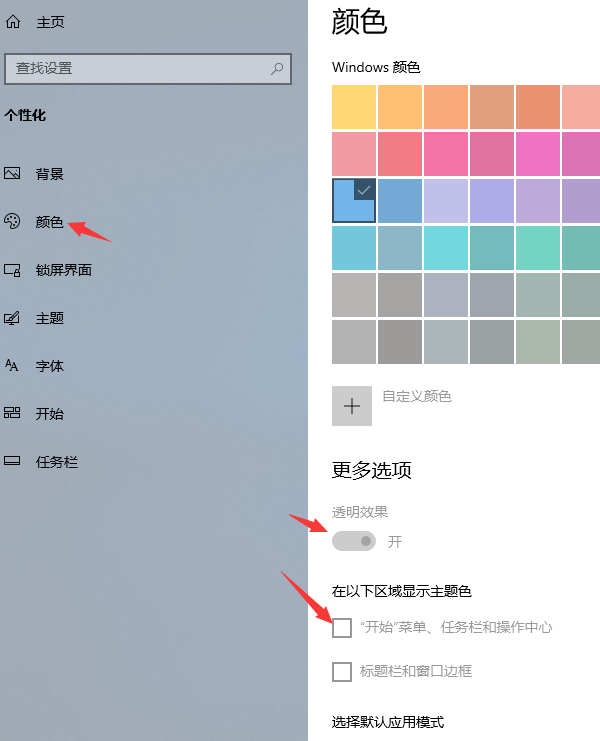This screenshot has height=741, width=600.
Task: Toggle the 透明效果 switch
Action: pyautogui.click(x=354, y=541)
